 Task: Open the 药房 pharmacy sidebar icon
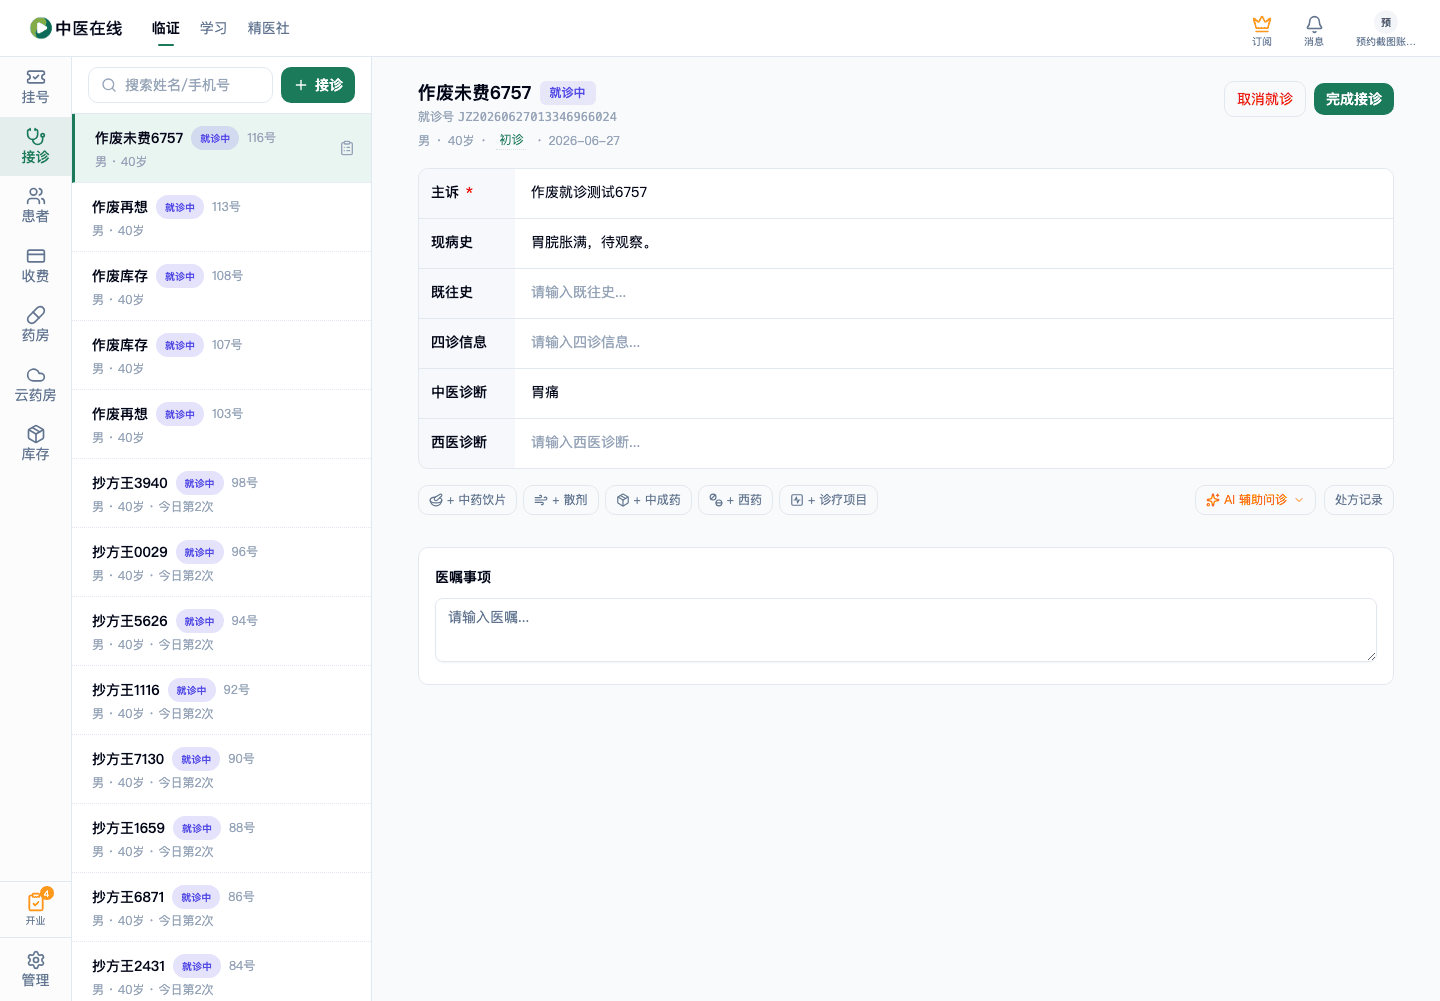click(35, 325)
